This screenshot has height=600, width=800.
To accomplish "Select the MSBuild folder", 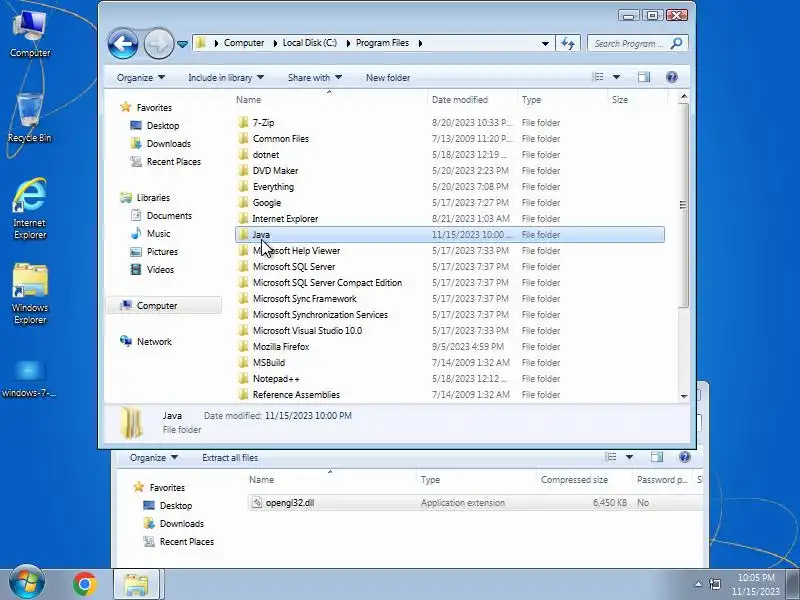I will [x=269, y=363].
